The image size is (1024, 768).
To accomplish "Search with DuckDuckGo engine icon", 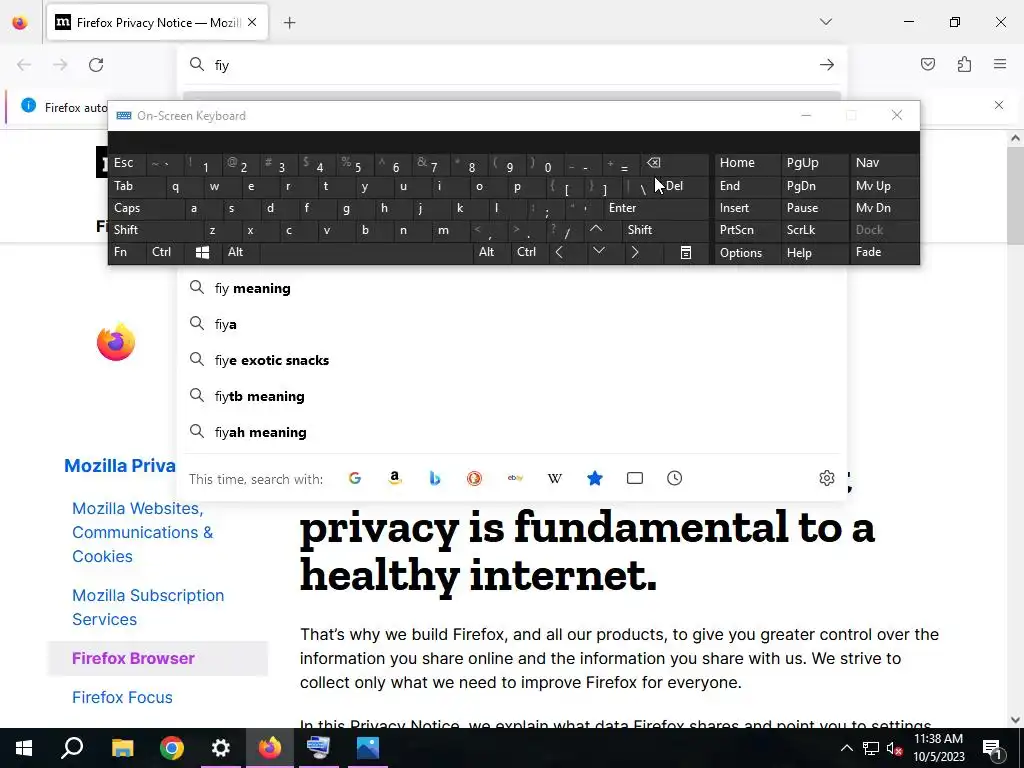I will [475, 479].
